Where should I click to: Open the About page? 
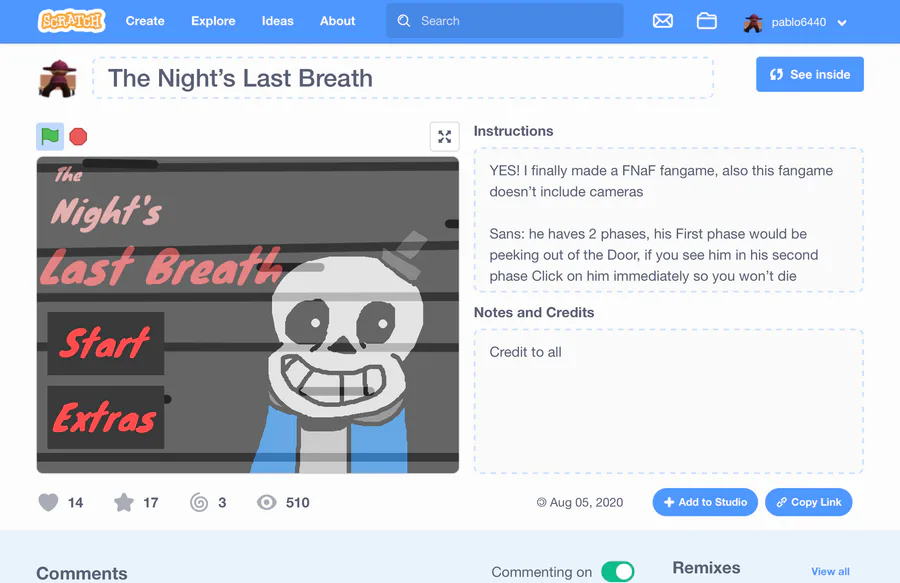pos(338,21)
